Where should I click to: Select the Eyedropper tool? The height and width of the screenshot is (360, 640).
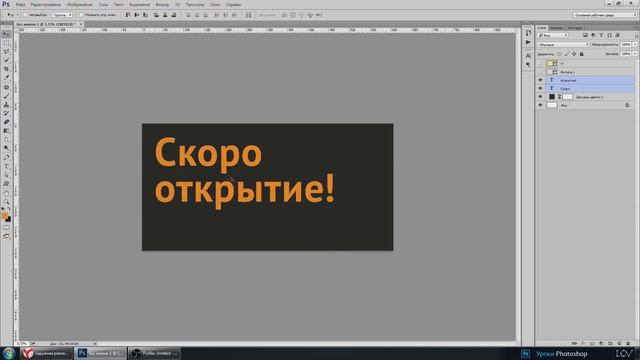point(6,78)
